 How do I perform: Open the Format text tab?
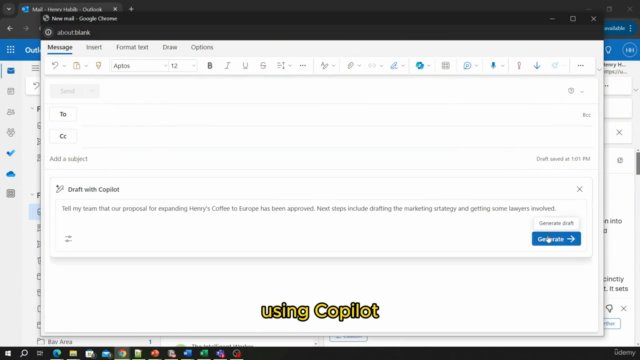132,47
